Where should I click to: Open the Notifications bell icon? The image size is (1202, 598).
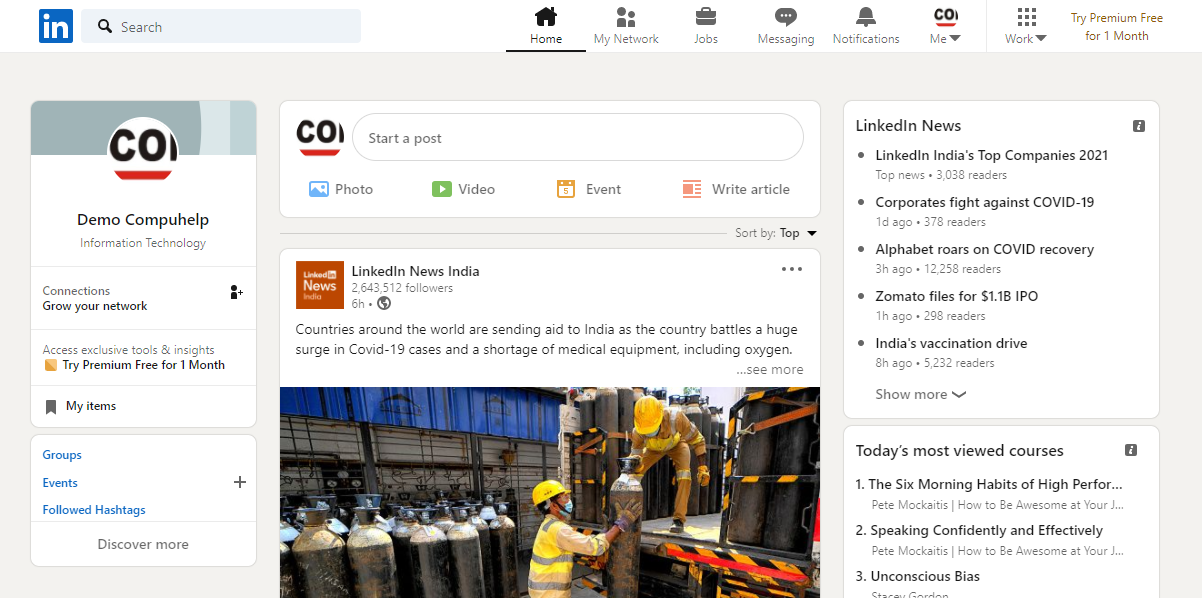[x=865, y=17]
